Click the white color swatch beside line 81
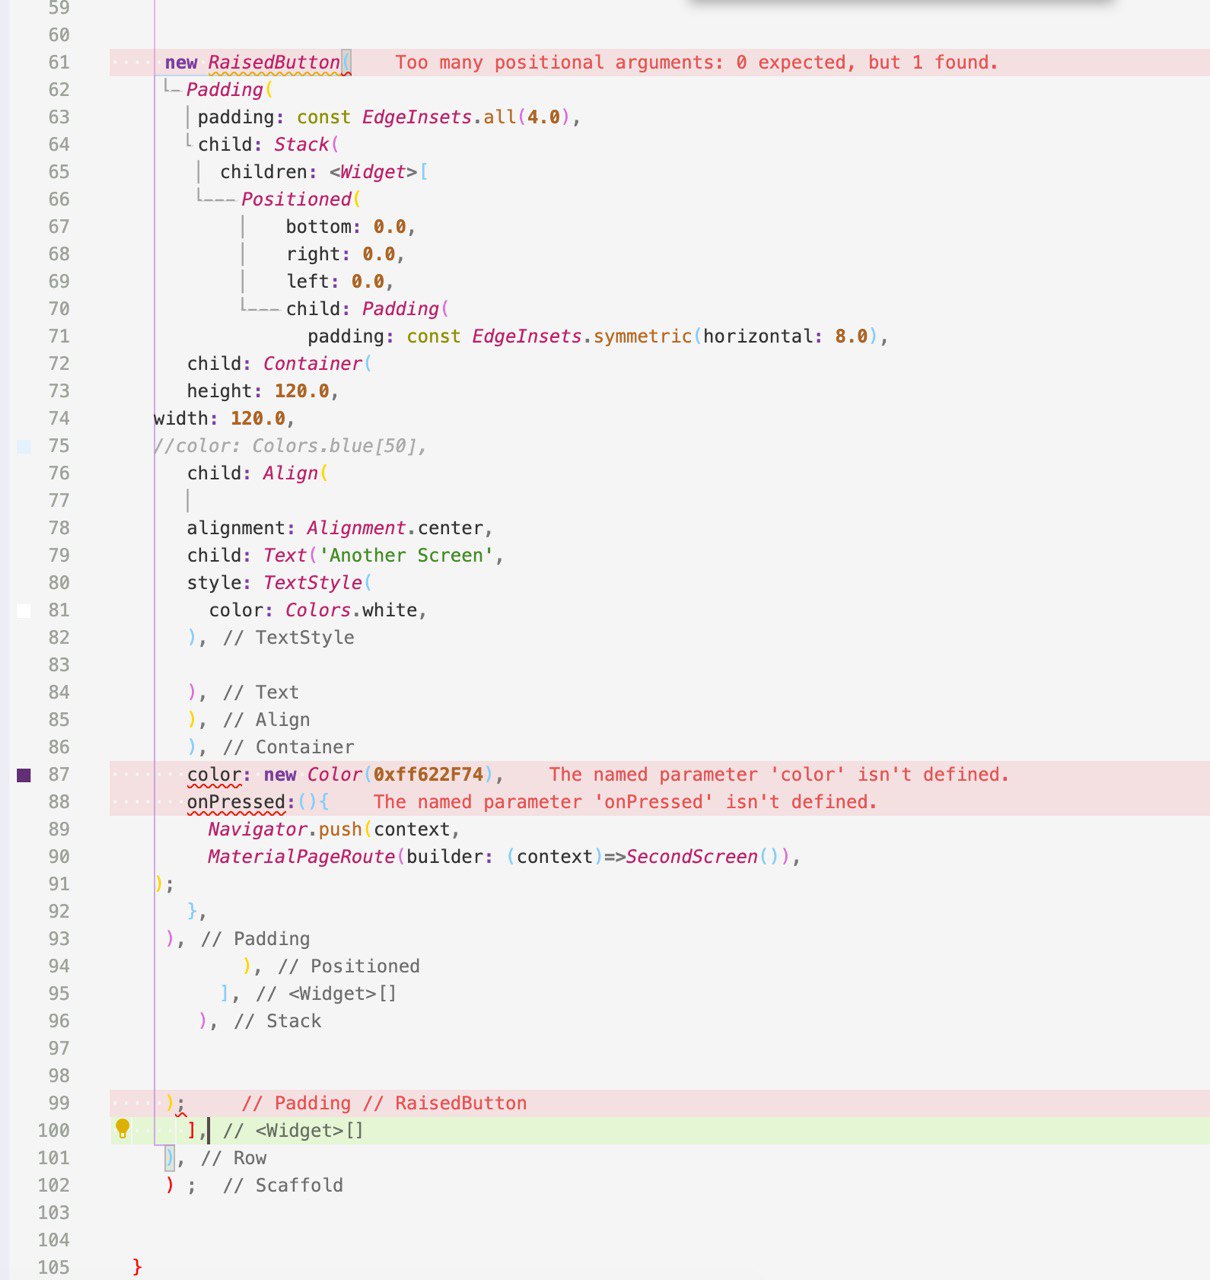 tap(24, 610)
